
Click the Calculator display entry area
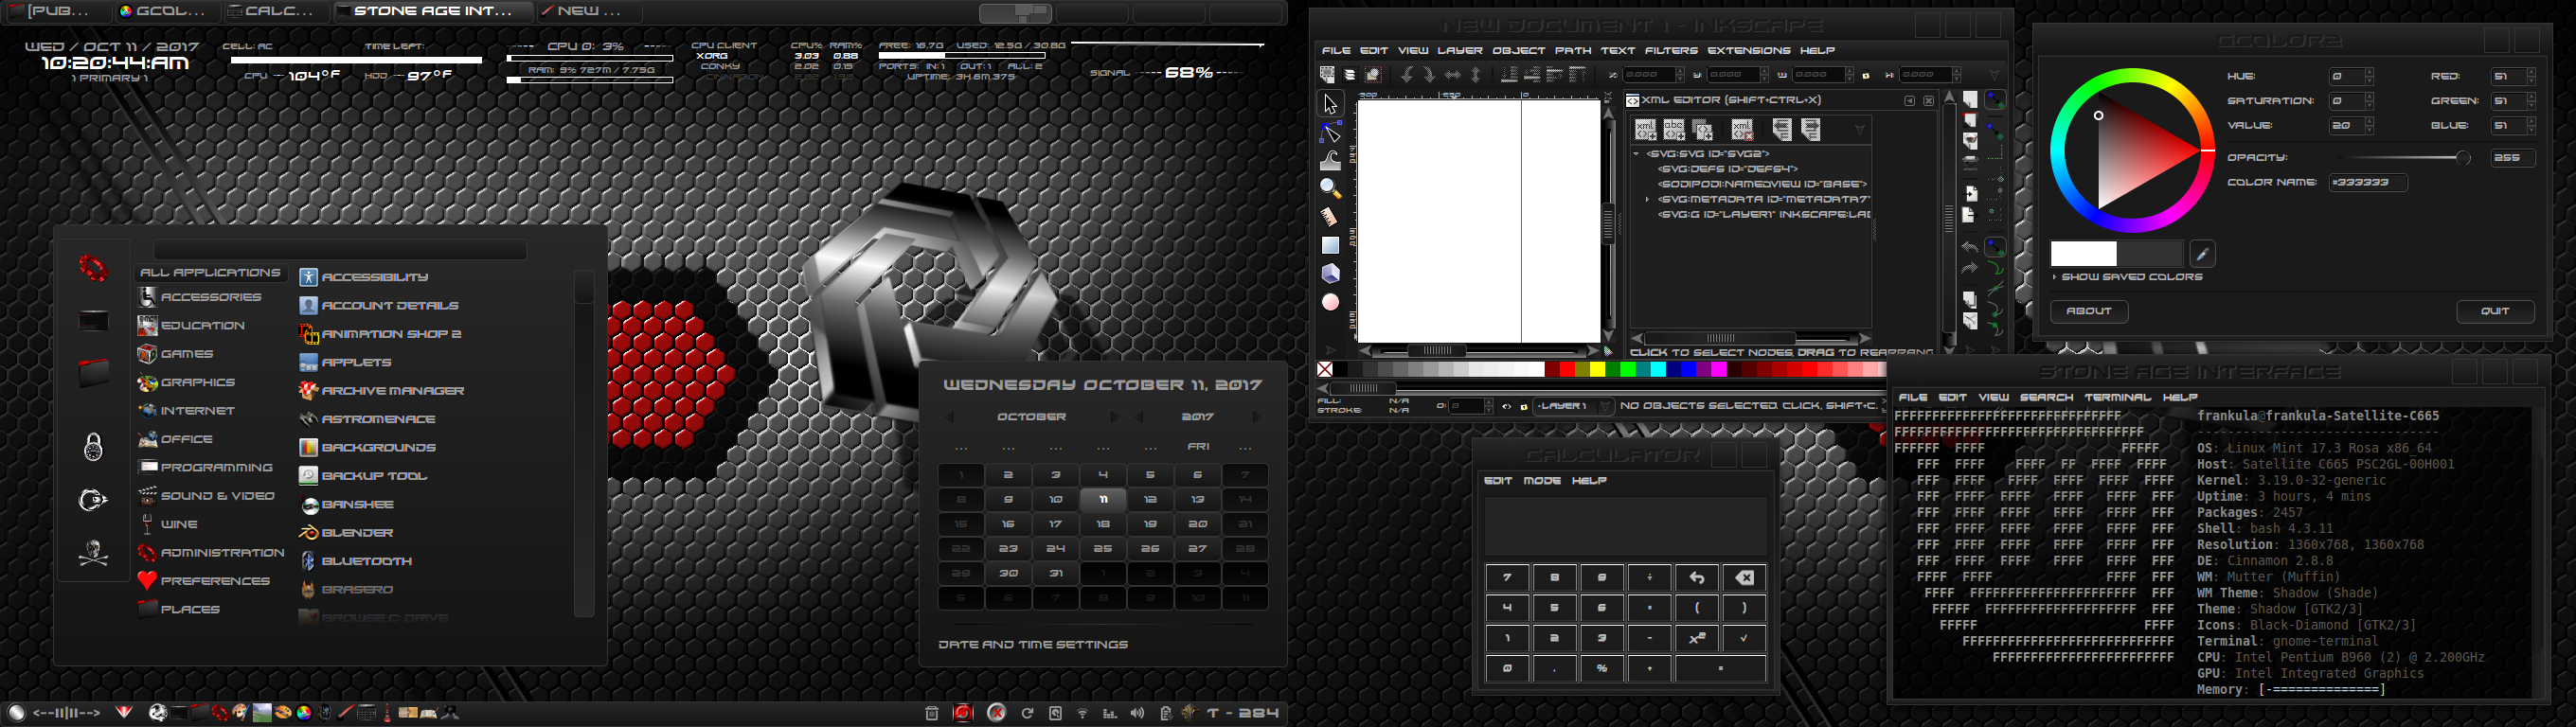1625,526
